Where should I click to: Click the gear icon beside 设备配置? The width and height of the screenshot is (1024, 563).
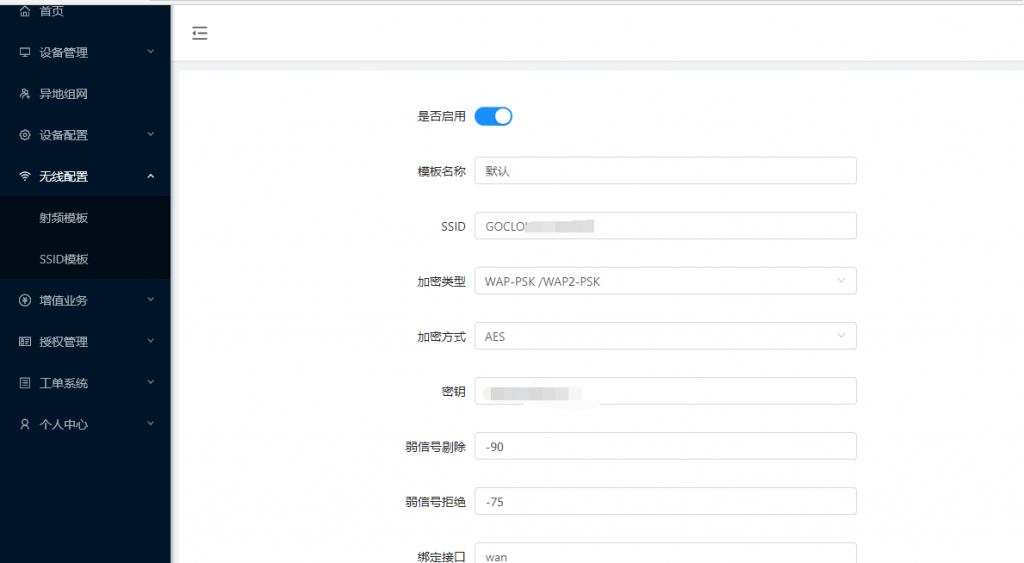point(25,135)
